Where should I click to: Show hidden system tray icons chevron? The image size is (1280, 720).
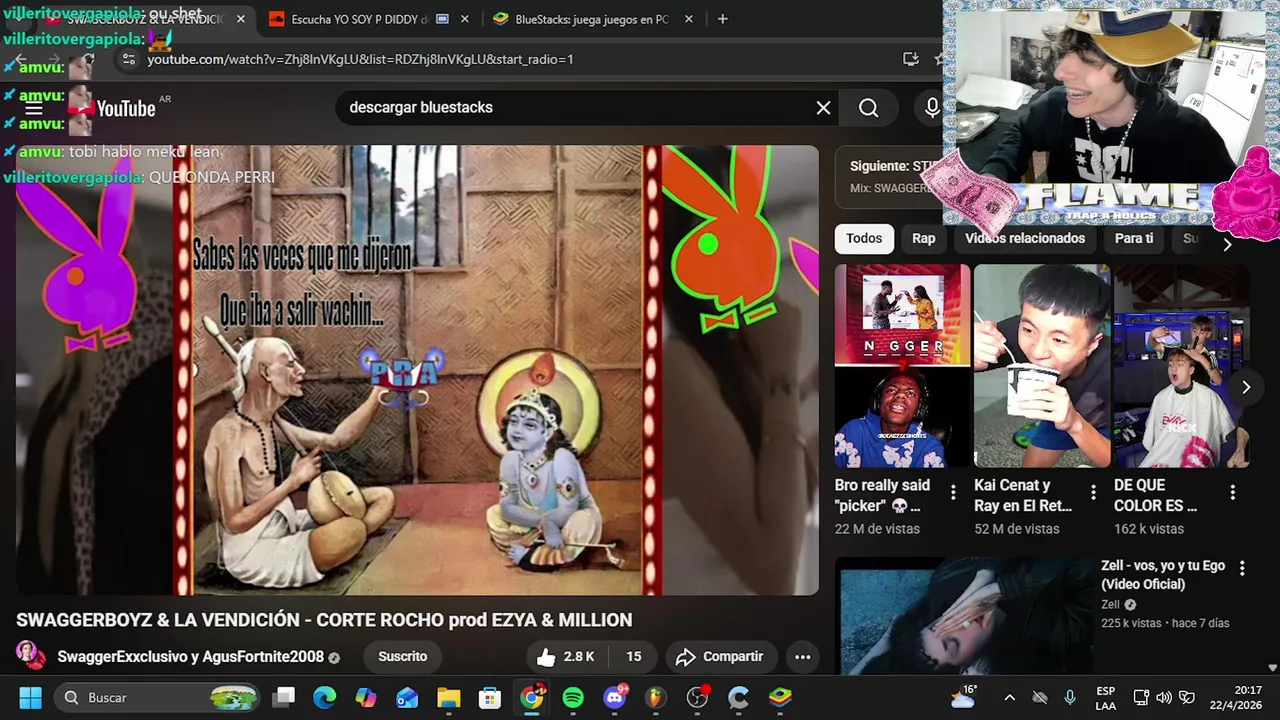click(1009, 697)
